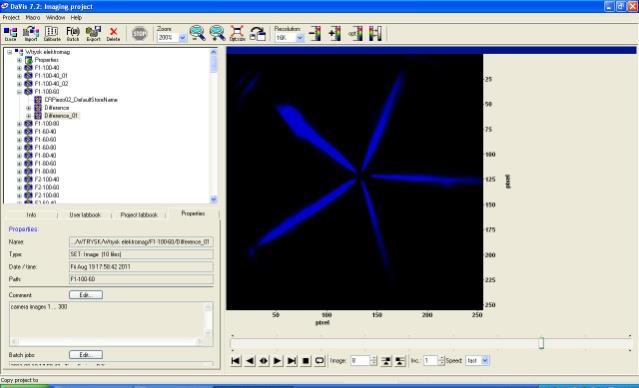Click the stop playback button
The width and height of the screenshot is (639, 388).
pos(306,361)
